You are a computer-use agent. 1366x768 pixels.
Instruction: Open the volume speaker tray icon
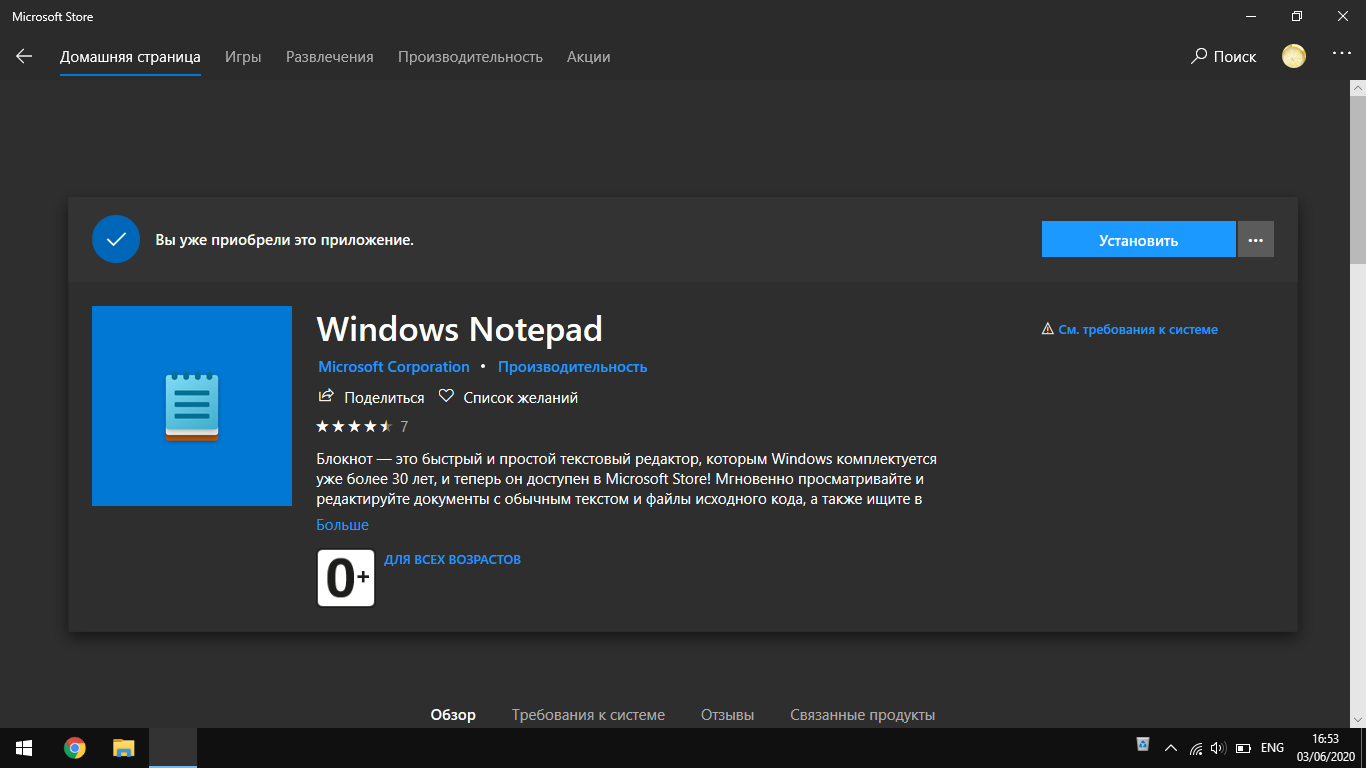coord(1217,747)
